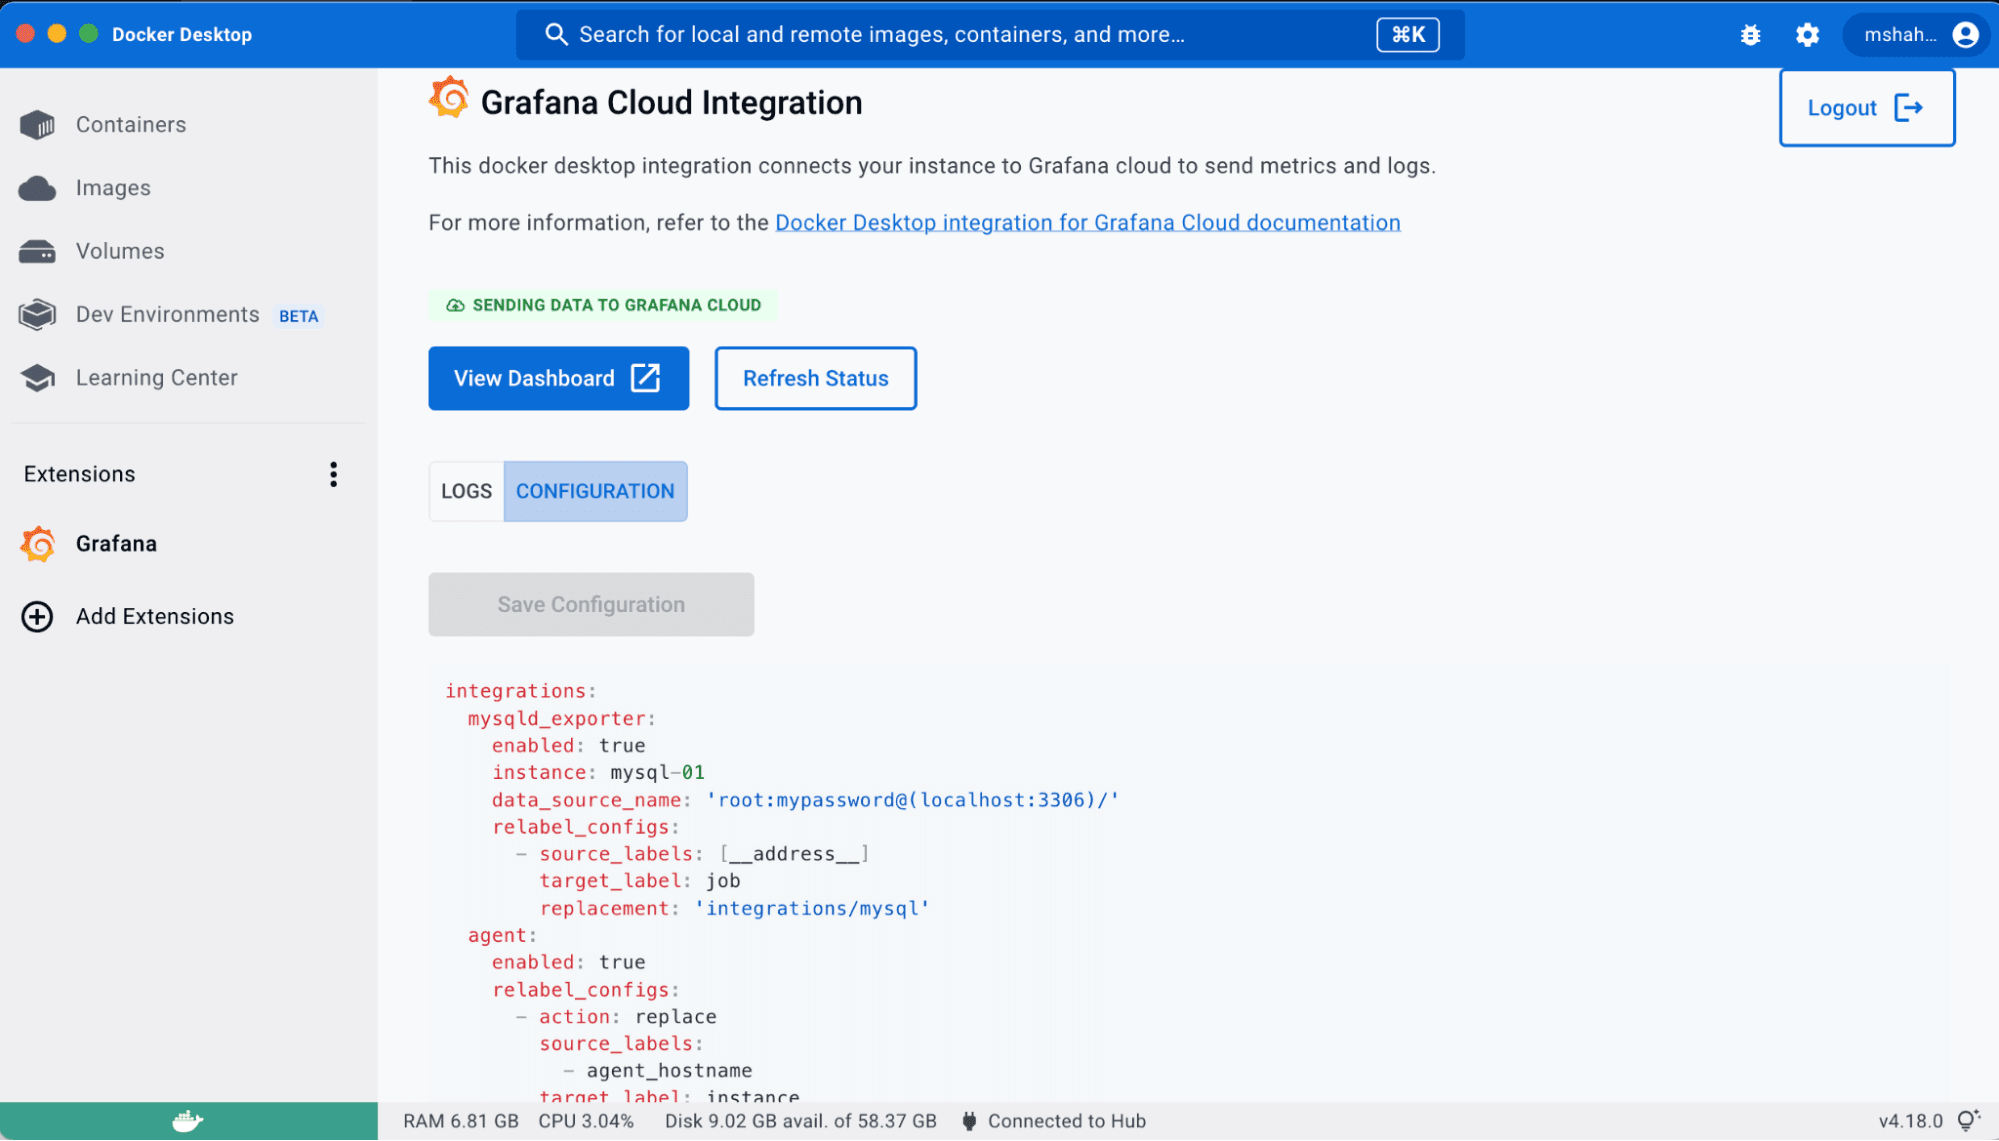1999x1141 pixels.
Task: Open Add Extensions
Action: tap(154, 616)
